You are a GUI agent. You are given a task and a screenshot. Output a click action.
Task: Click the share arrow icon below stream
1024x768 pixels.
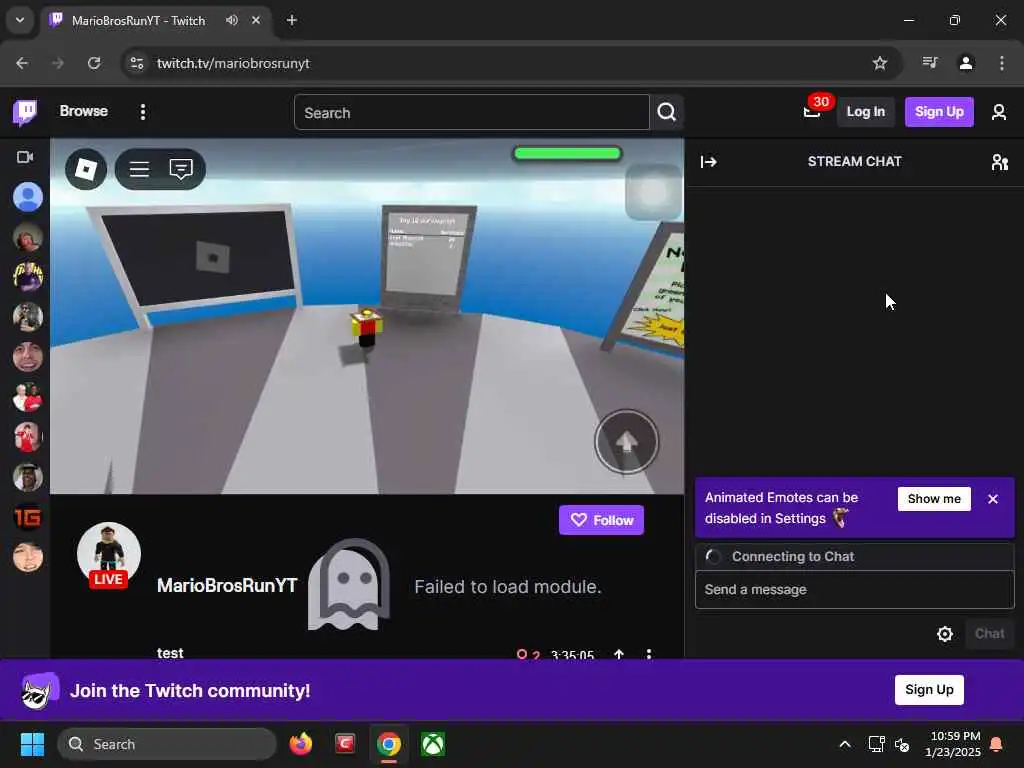[x=618, y=654]
